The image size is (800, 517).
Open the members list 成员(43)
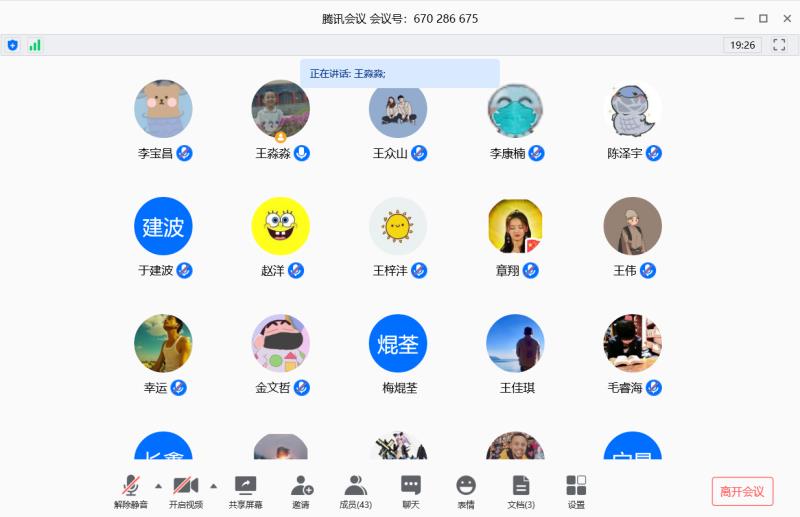click(x=356, y=491)
